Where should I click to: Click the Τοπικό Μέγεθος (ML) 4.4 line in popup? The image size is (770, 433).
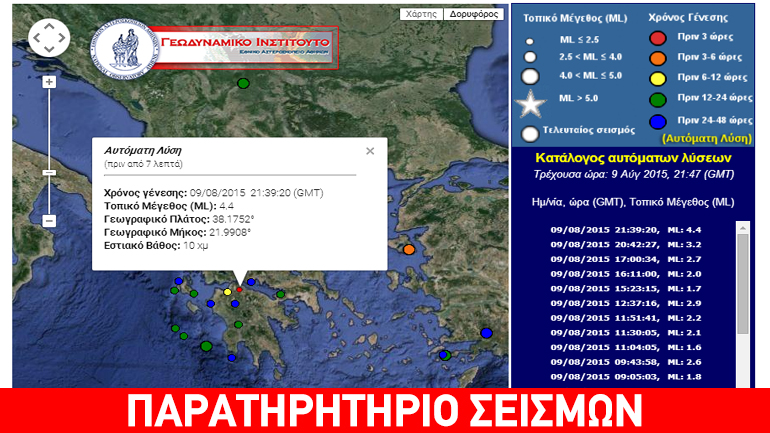[169, 206]
